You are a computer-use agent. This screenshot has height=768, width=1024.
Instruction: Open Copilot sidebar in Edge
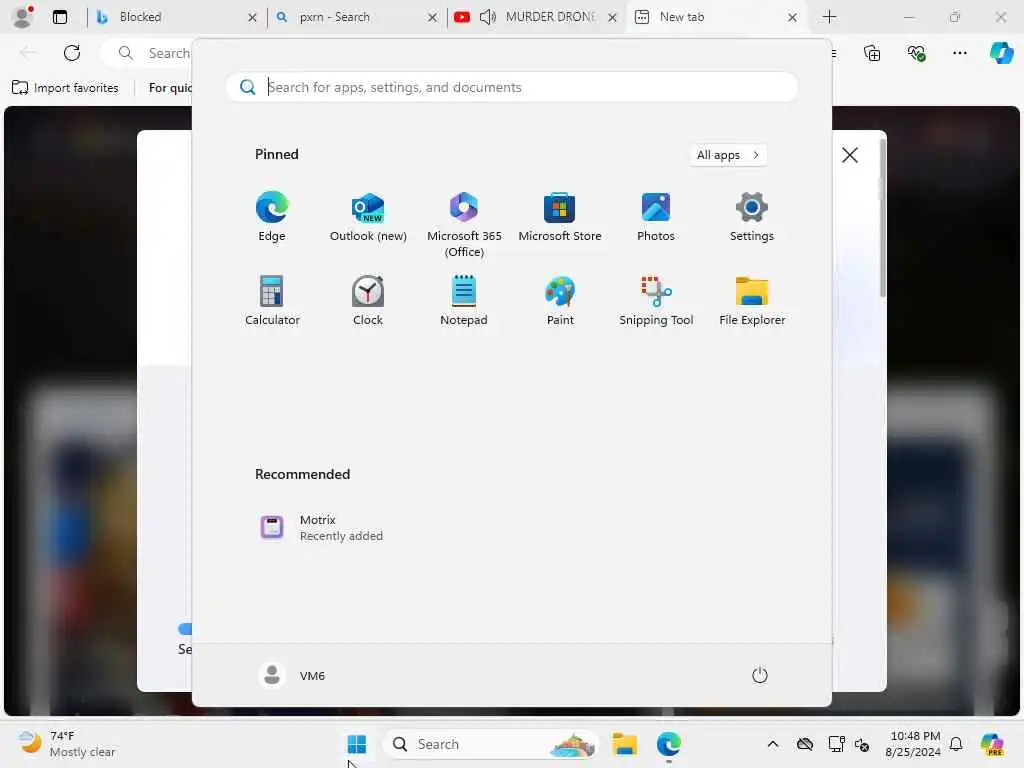tap(1001, 53)
